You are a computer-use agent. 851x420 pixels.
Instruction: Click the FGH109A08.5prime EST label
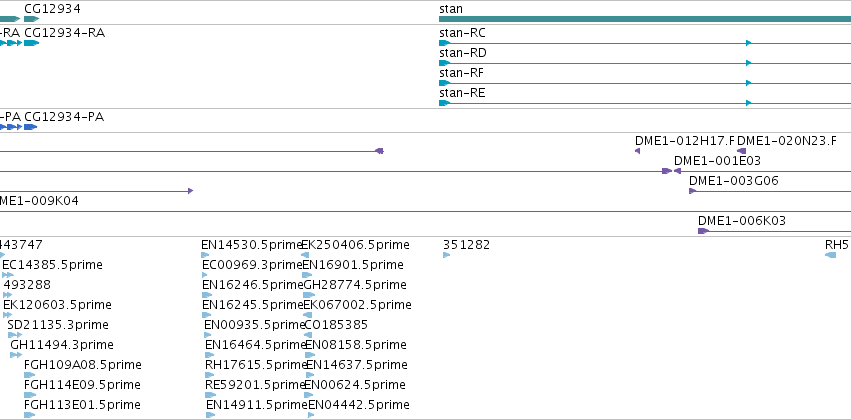click(82, 365)
